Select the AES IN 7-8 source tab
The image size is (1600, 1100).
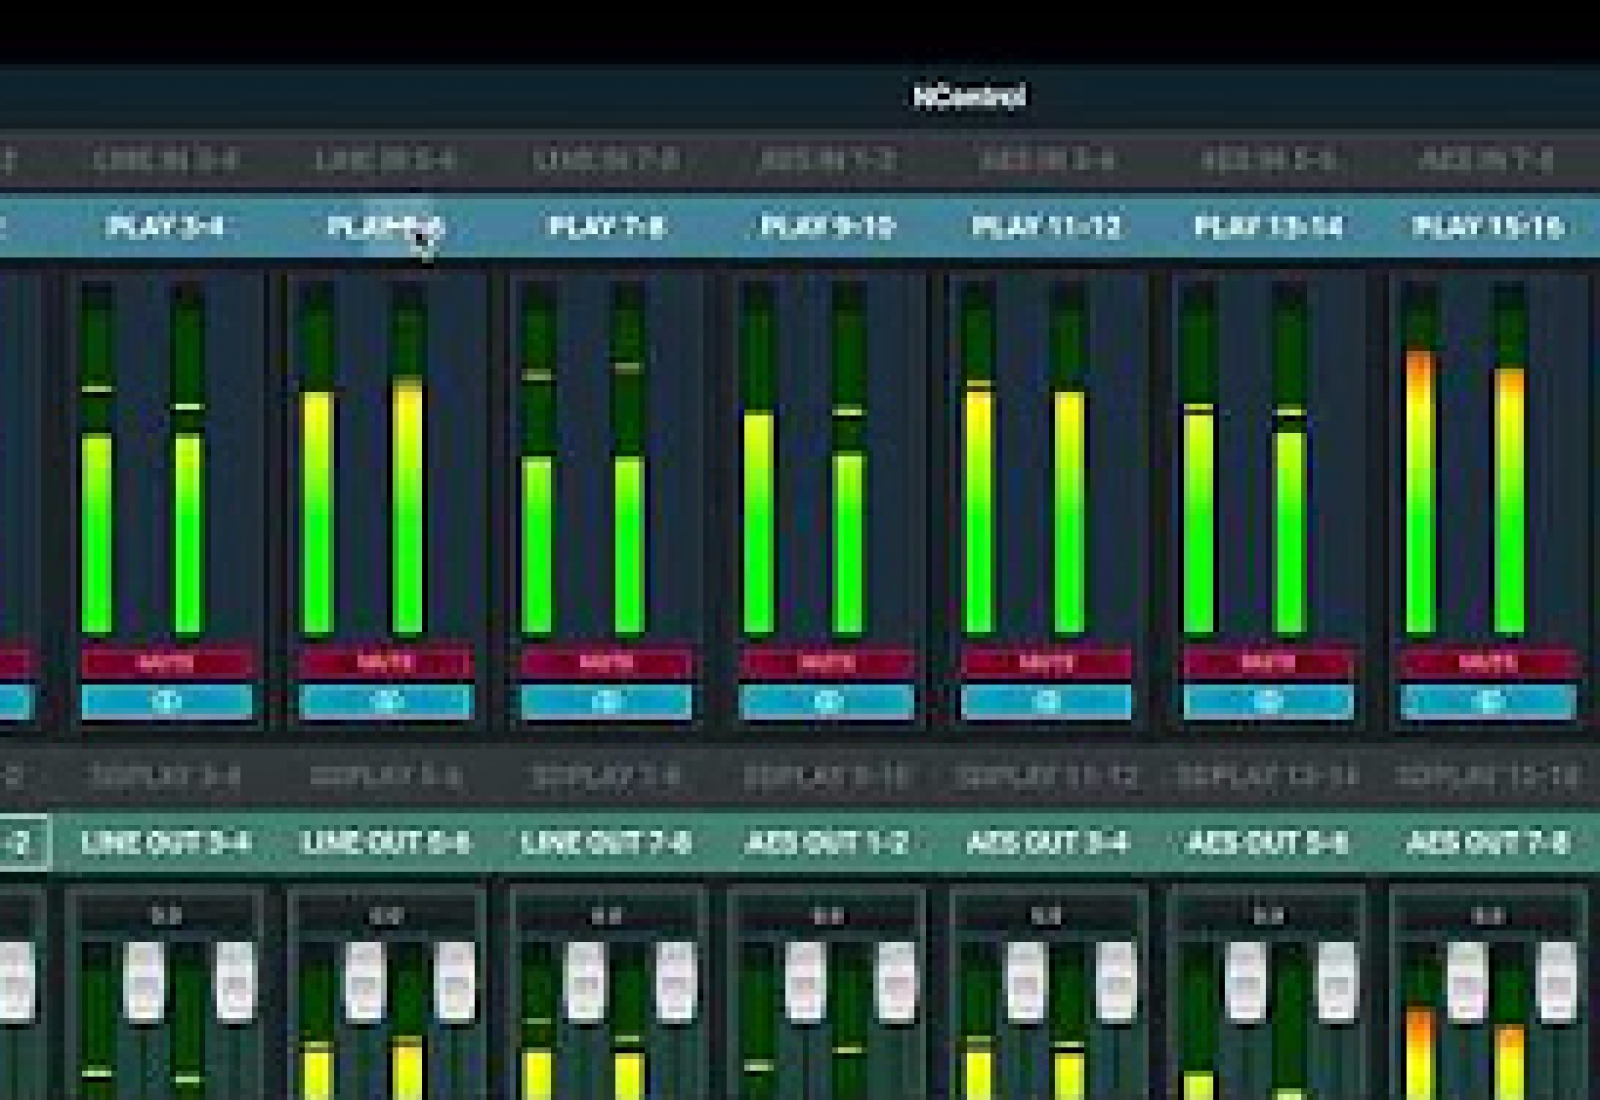coord(1487,160)
